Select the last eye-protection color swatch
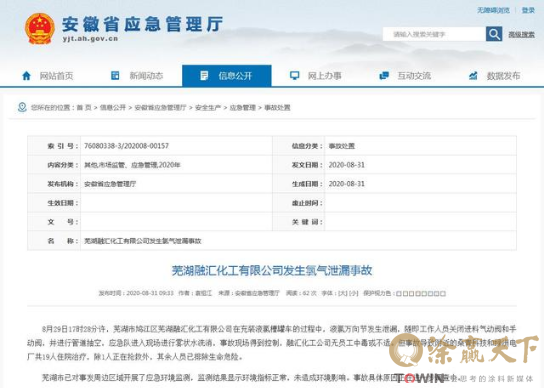544x388 pixels. point(443,294)
